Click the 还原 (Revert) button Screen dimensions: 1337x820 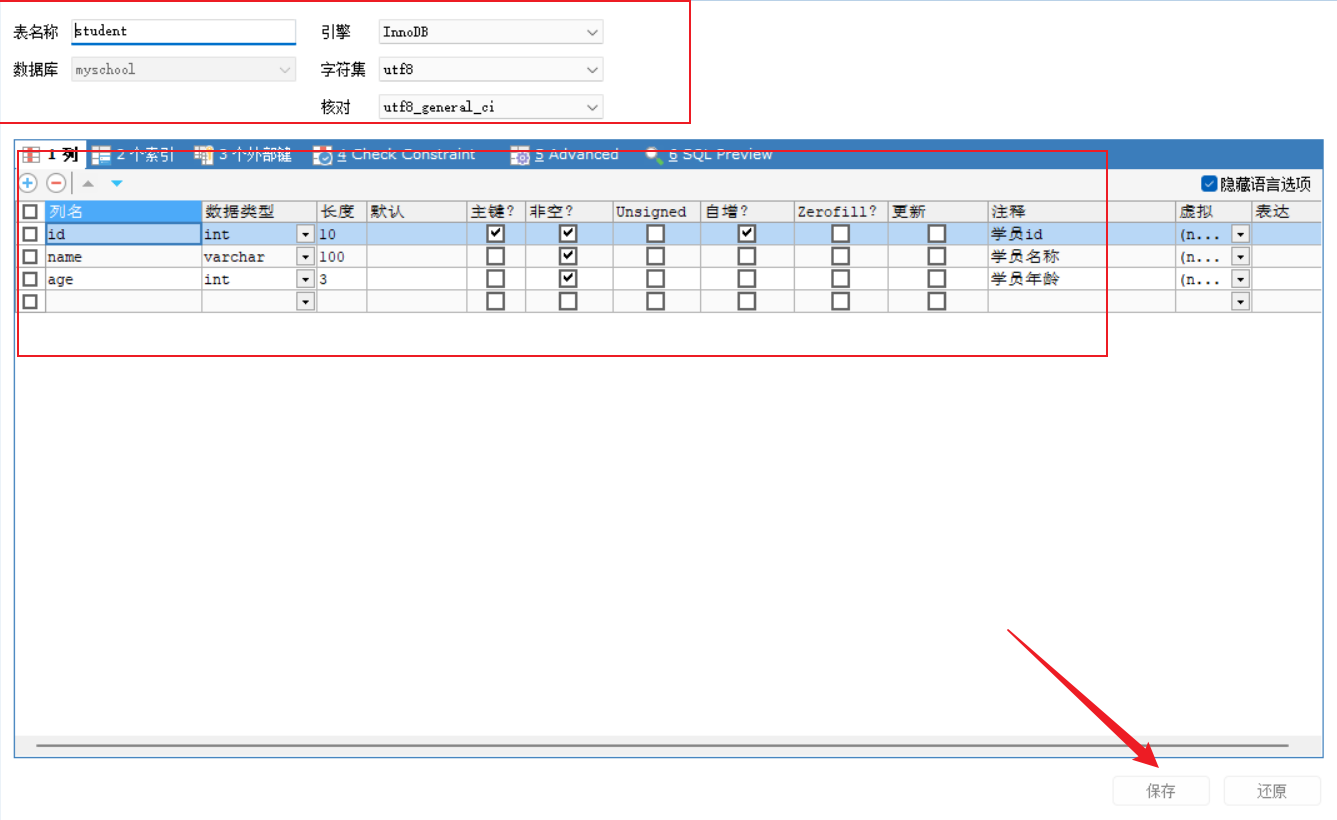1272,791
